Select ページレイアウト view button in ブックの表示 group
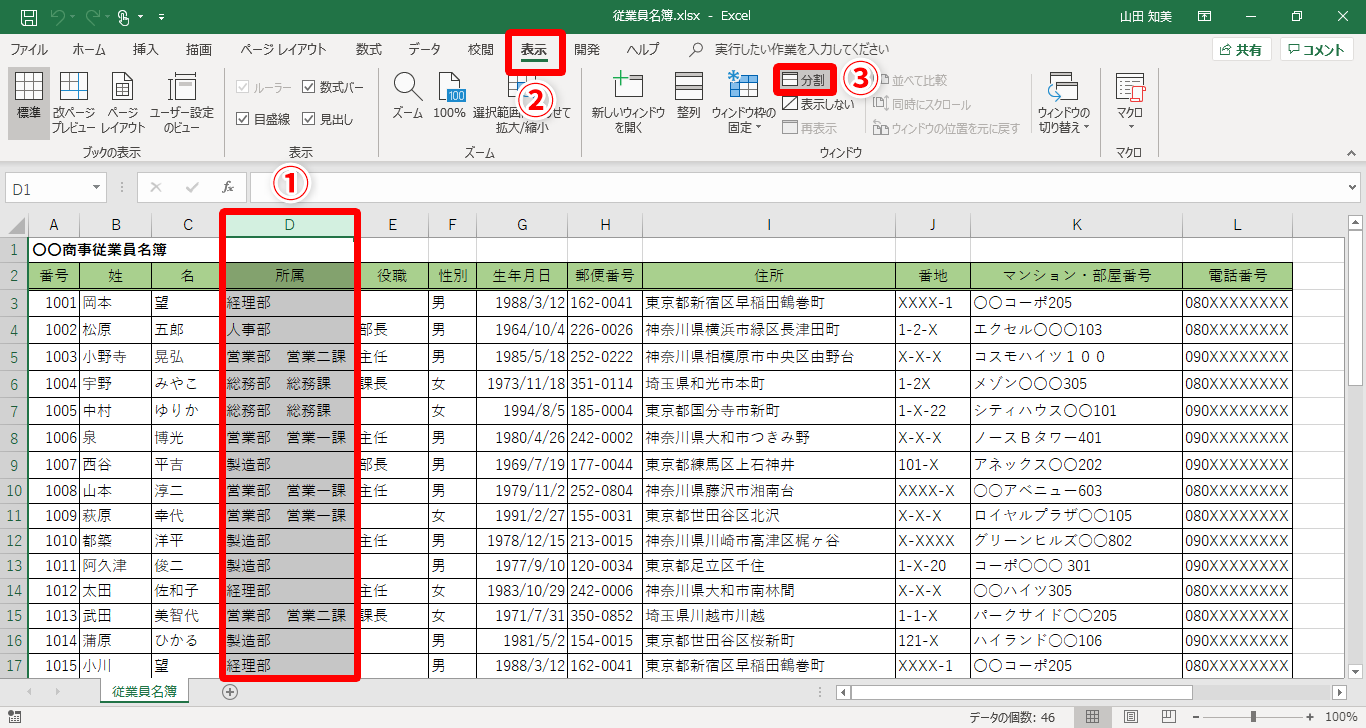Image resolution: width=1366 pixels, height=728 pixels. click(x=123, y=102)
